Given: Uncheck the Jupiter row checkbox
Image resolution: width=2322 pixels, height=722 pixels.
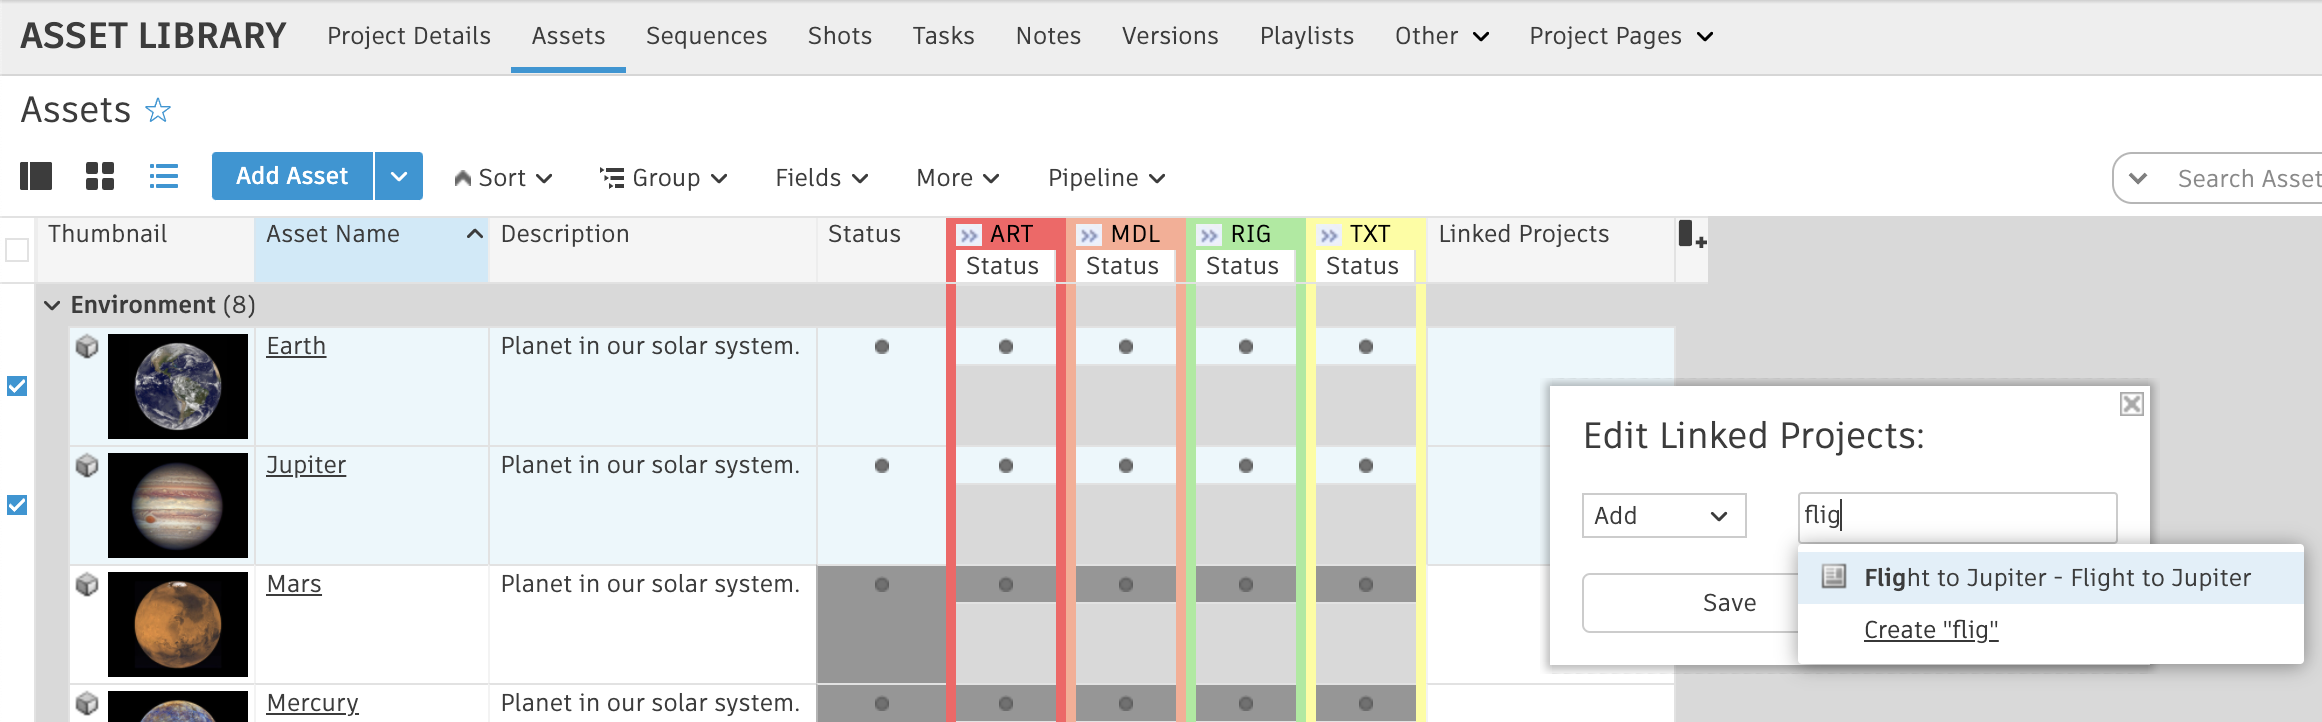Looking at the screenshot, I should click(x=17, y=505).
